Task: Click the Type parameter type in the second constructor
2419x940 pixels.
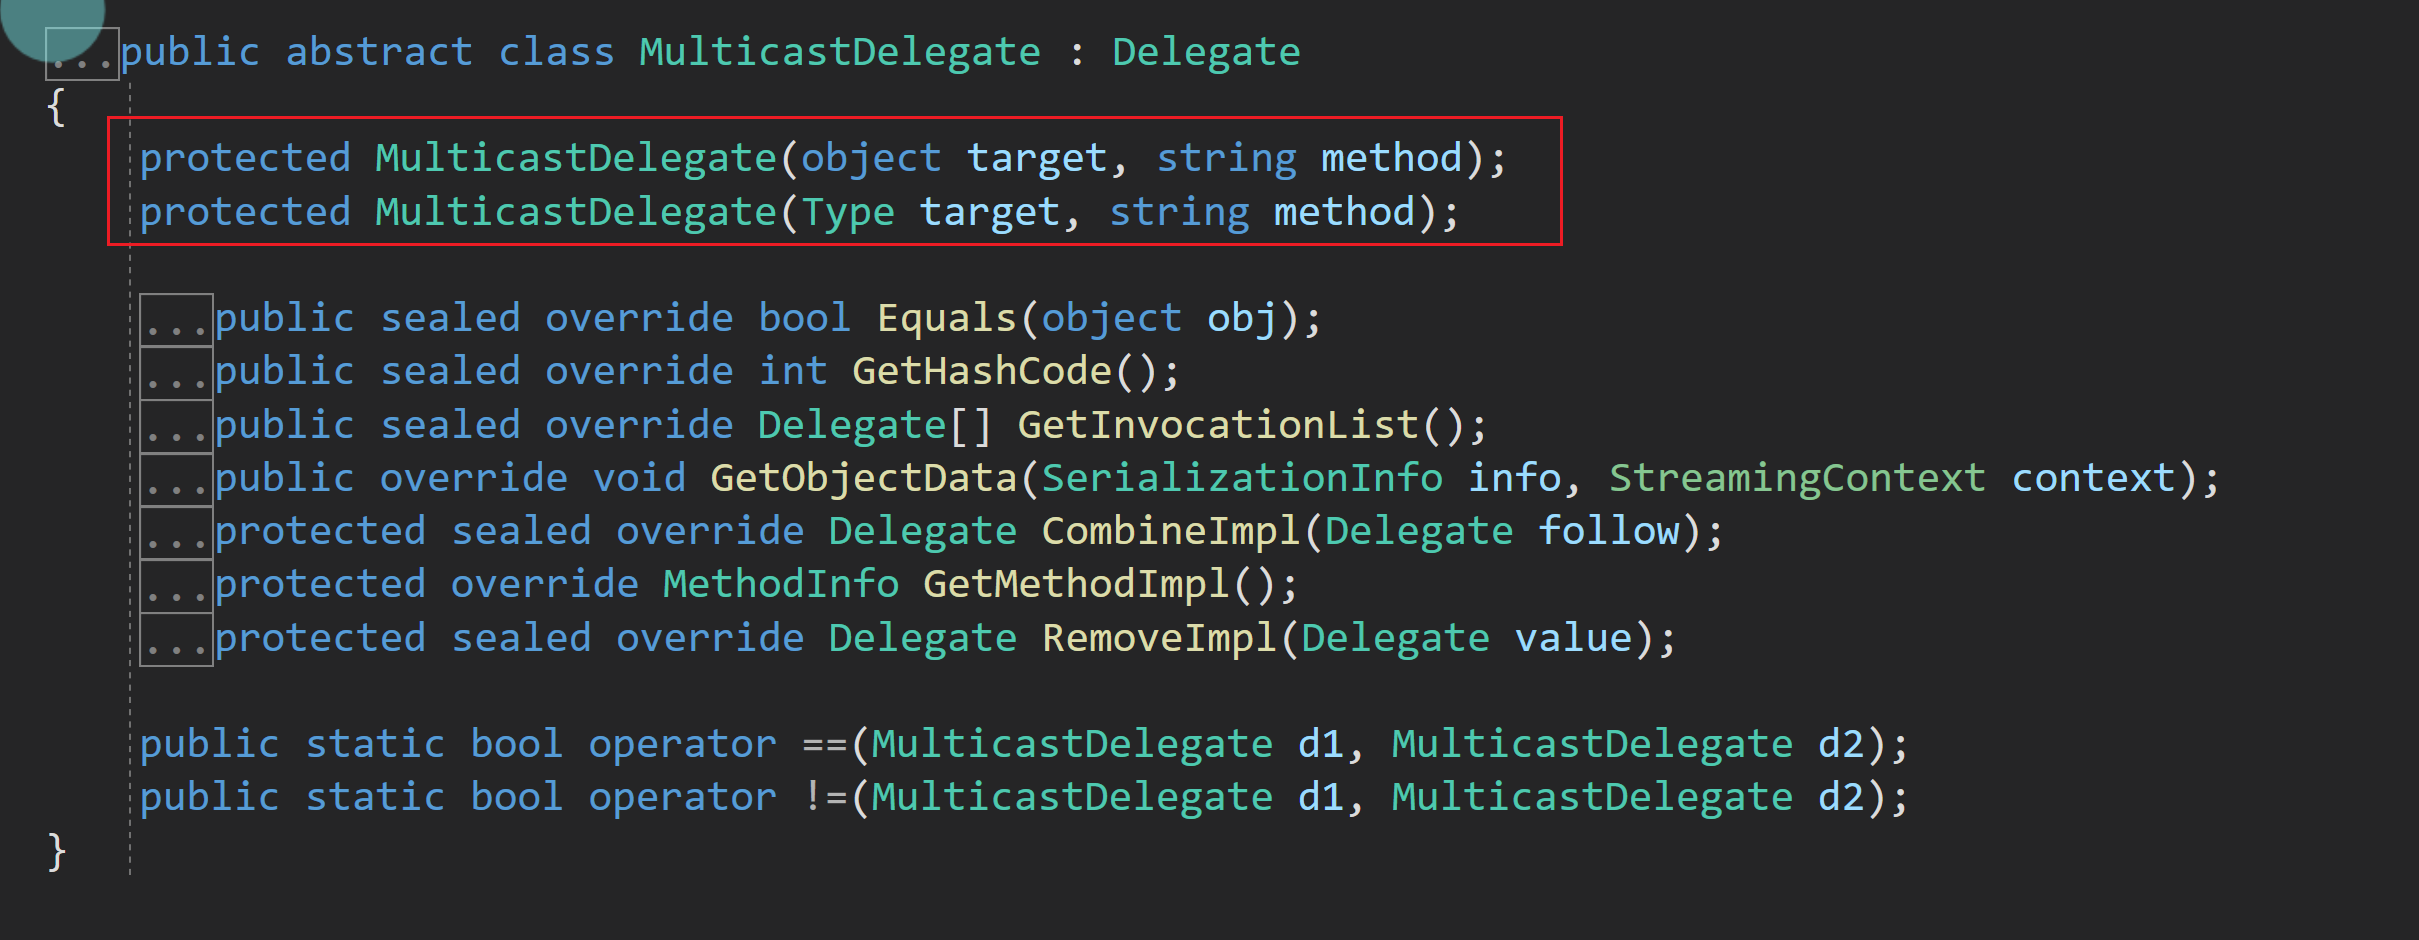Action: (x=848, y=212)
